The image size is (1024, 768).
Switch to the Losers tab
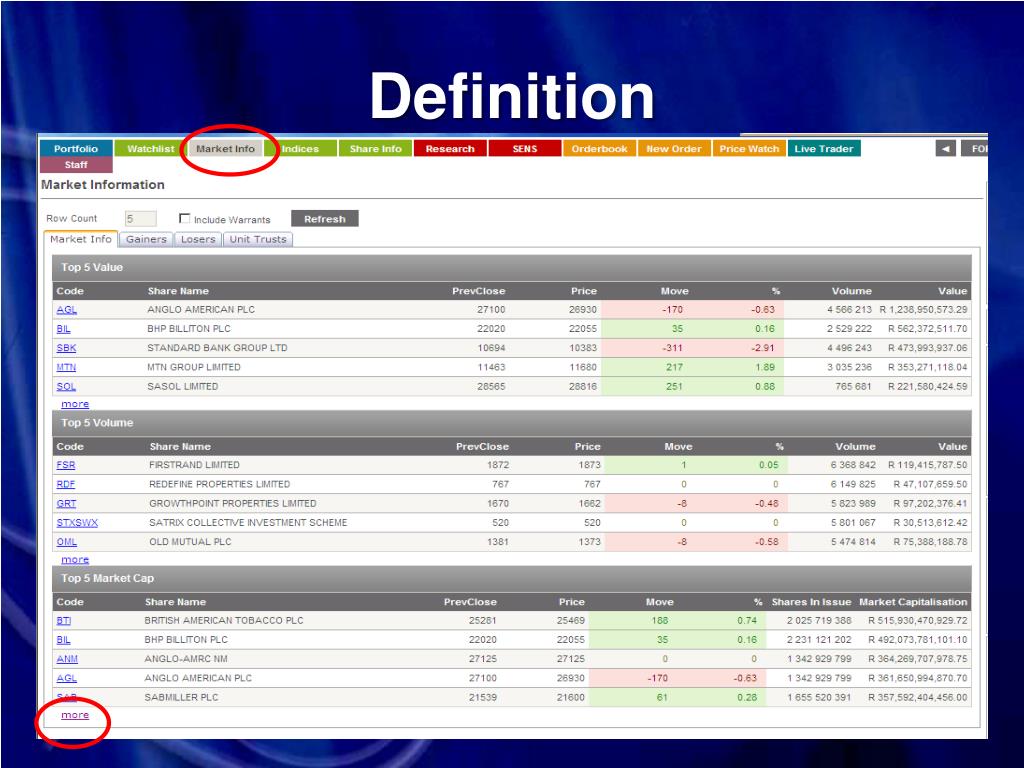198,240
